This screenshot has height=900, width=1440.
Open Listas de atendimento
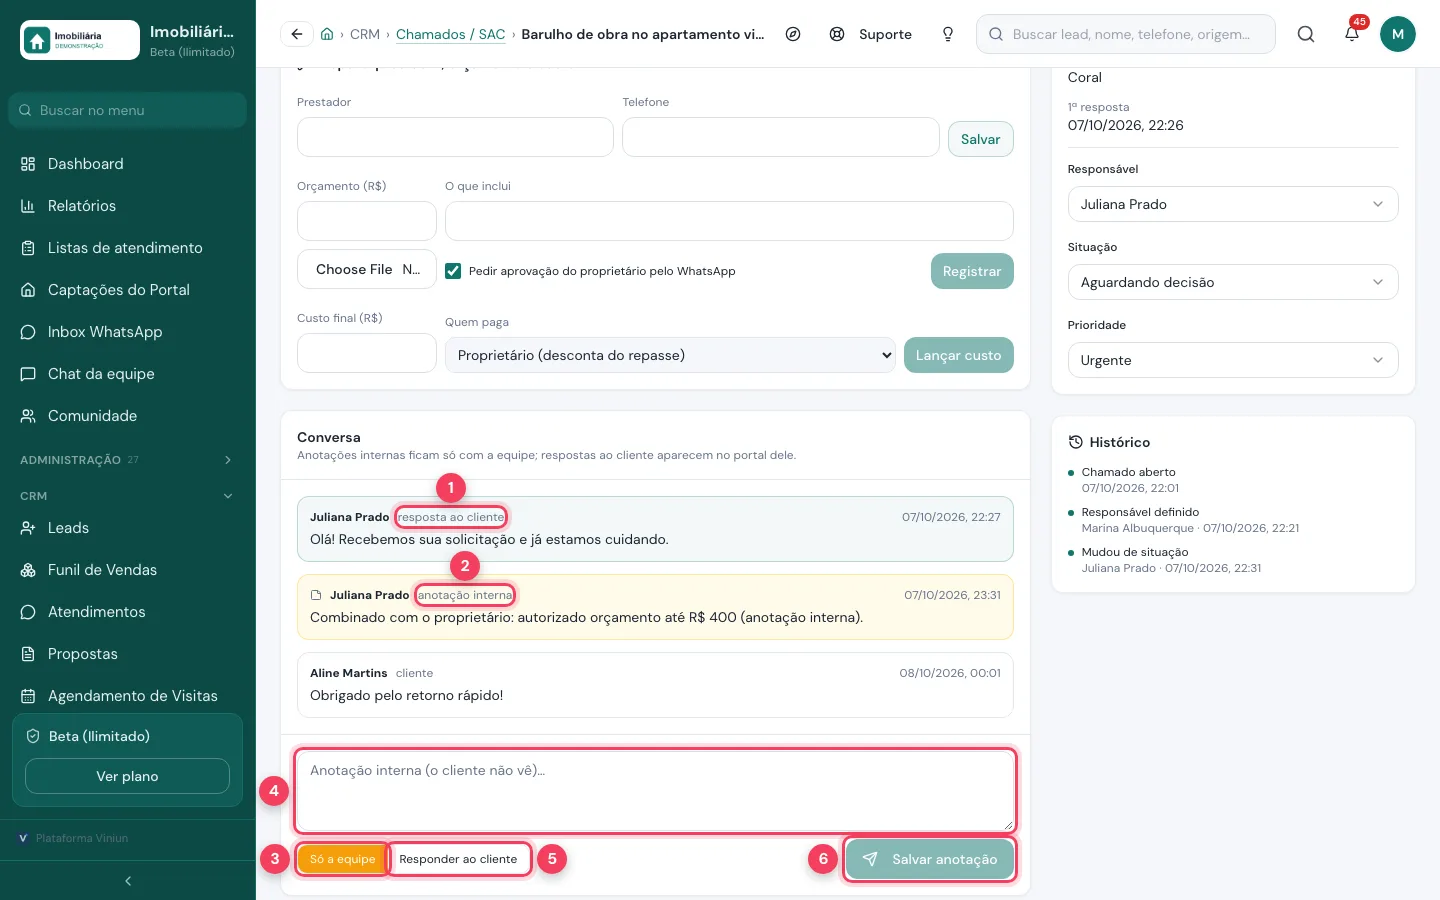[128, 248]
